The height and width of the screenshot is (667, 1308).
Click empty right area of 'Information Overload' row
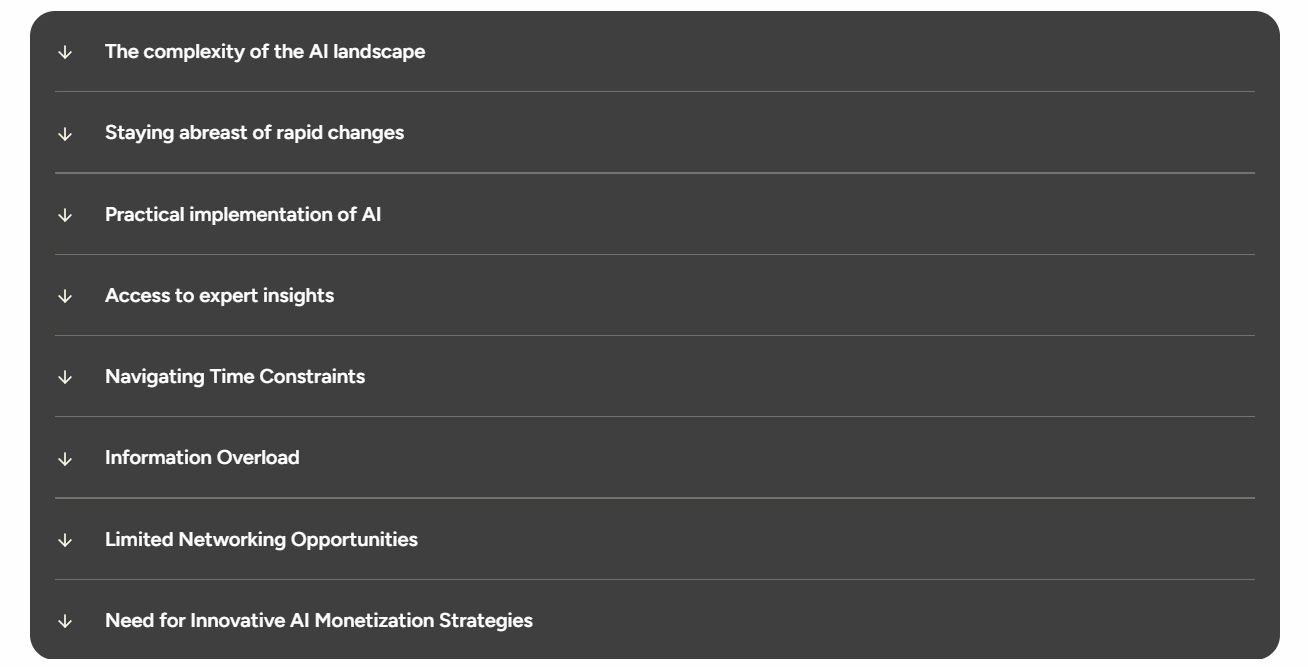pos(900,458)
